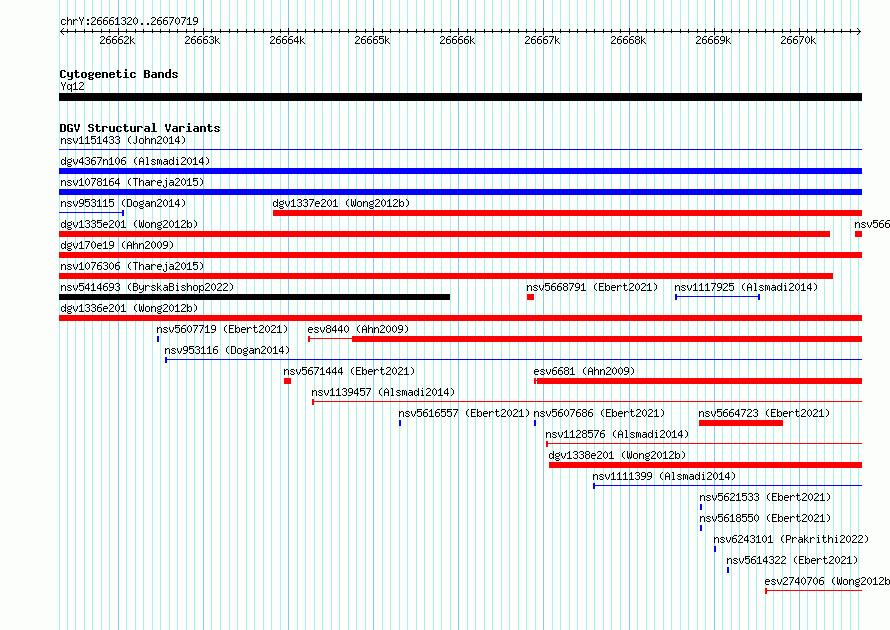The height and width of the screenshot is (630, 890).
Task: Select the dgv4367n106 (Alsmadi2014) label
Action: coord(135,161)
